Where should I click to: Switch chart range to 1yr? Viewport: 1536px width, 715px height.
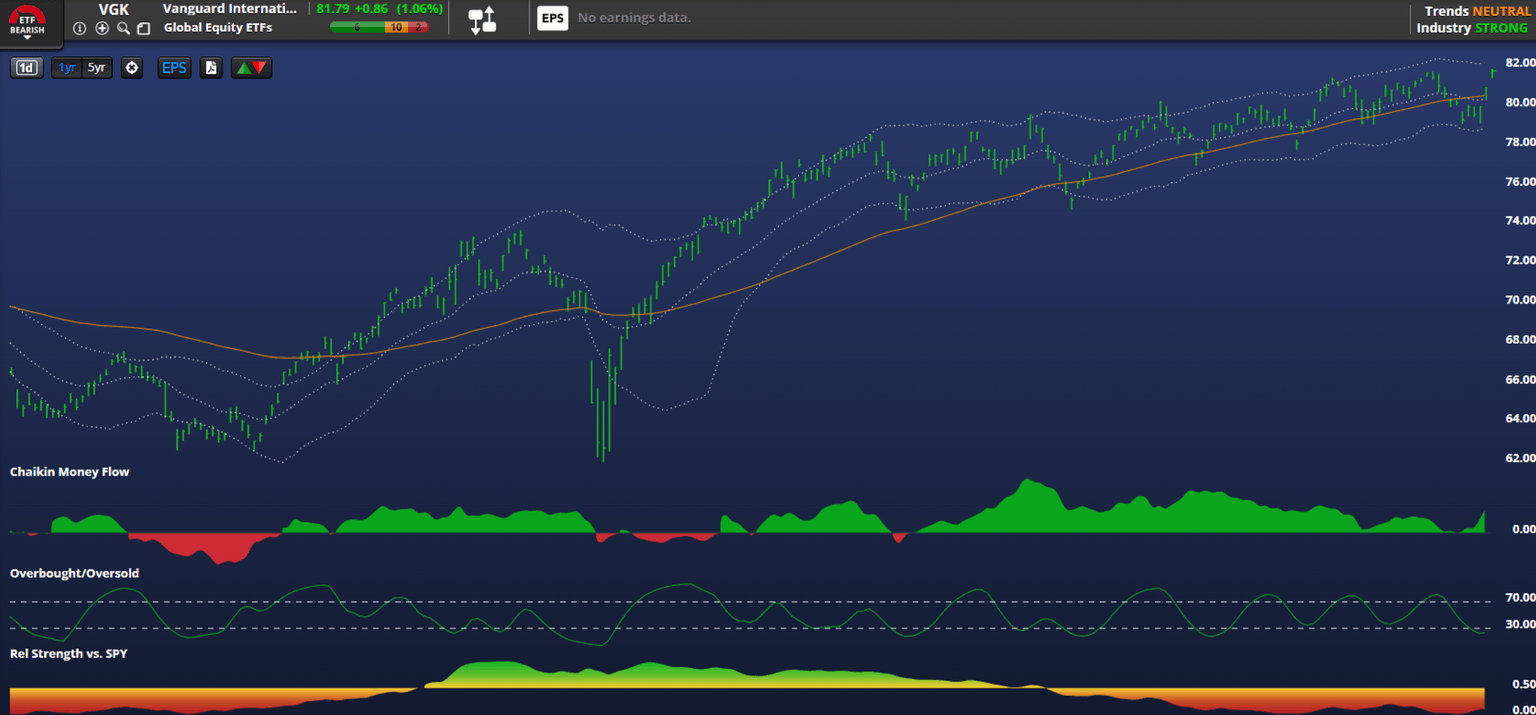tap(67, 68)
